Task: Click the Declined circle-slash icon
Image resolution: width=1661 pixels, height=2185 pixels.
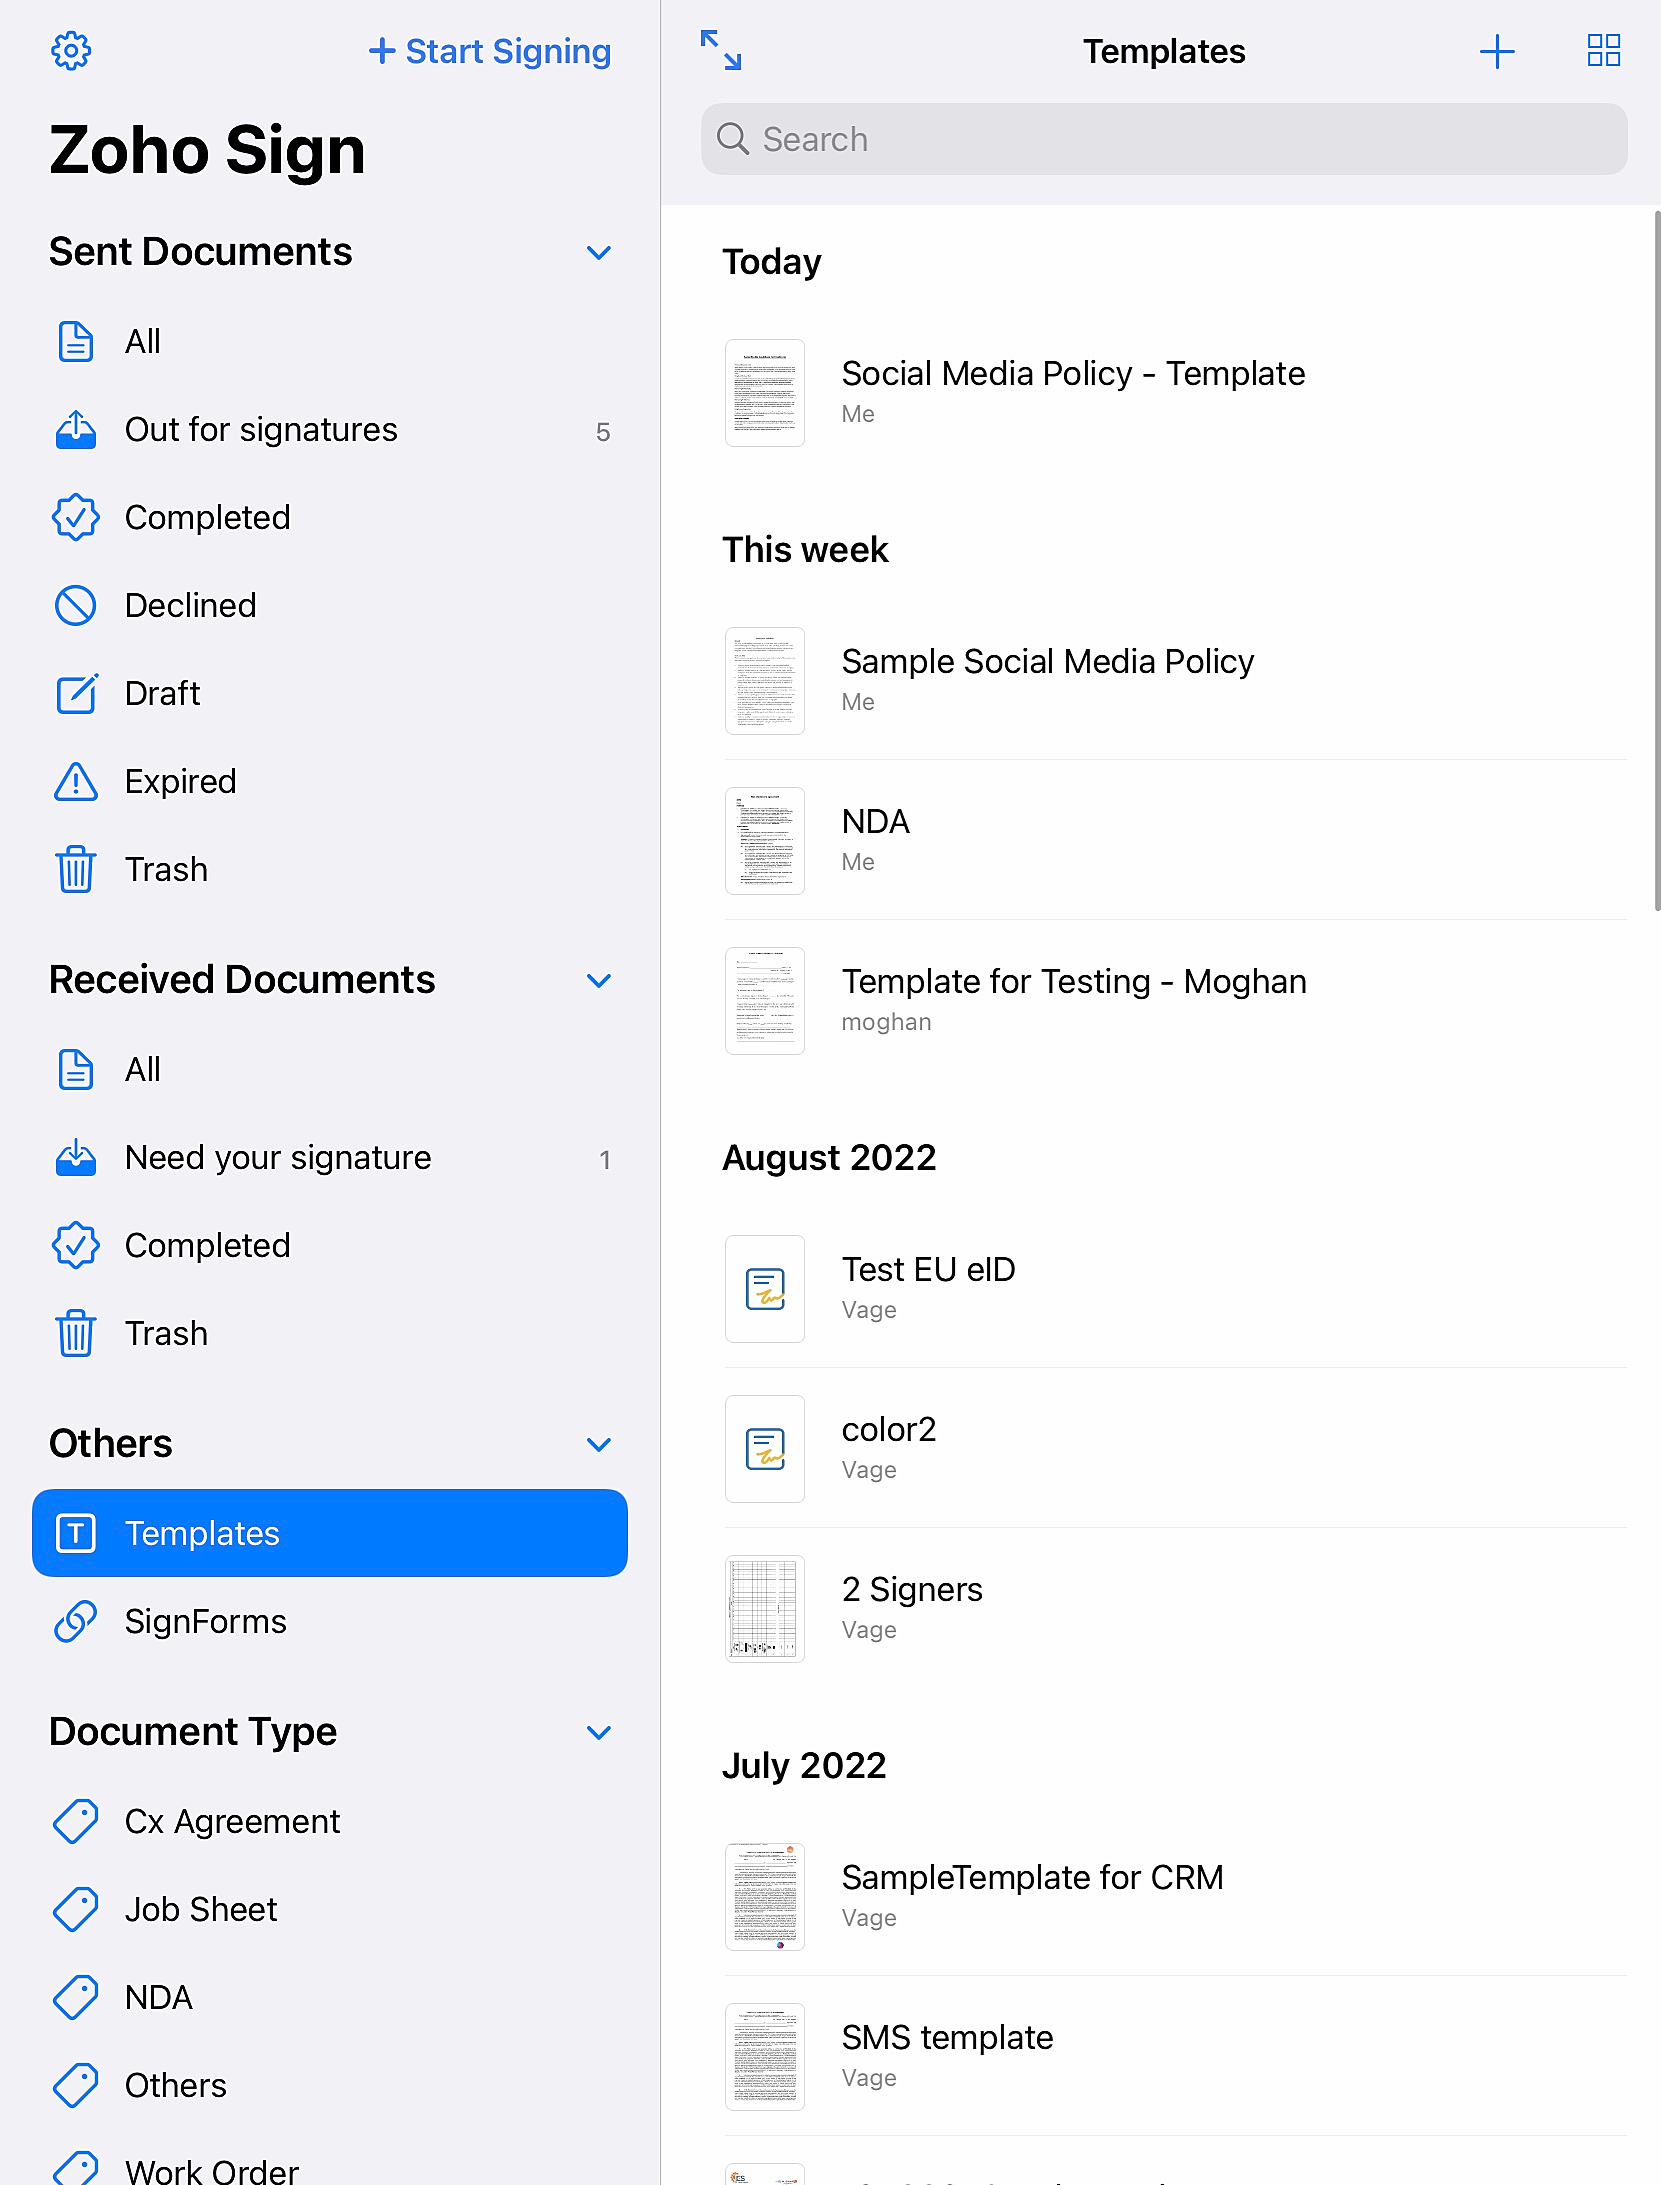Action: click(x=76, y=605)
